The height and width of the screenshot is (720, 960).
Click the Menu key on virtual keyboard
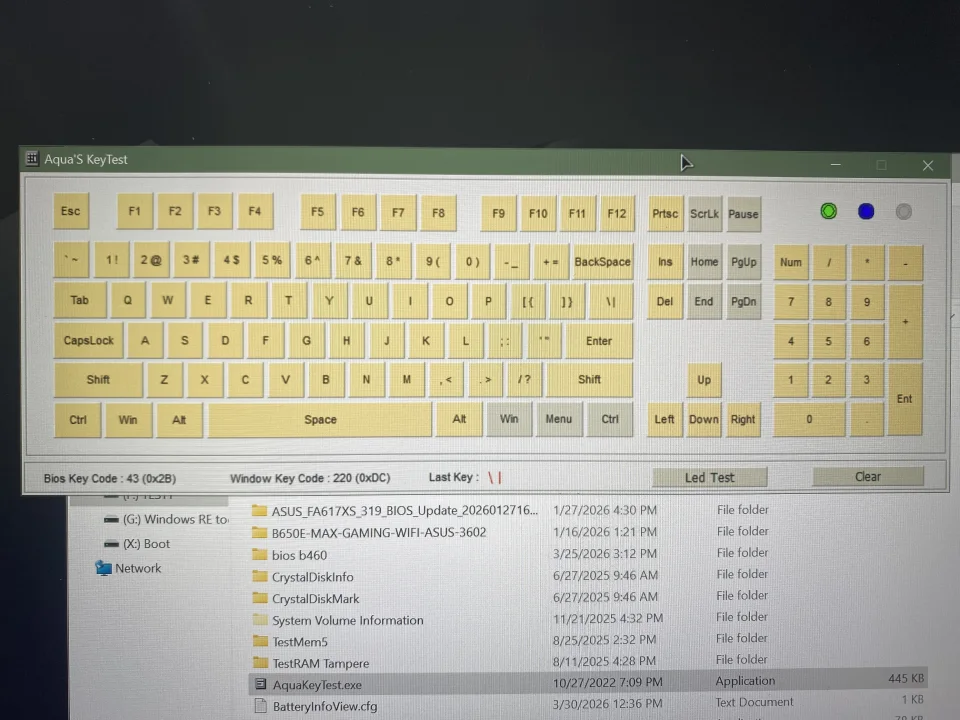(x=558, y=419)
